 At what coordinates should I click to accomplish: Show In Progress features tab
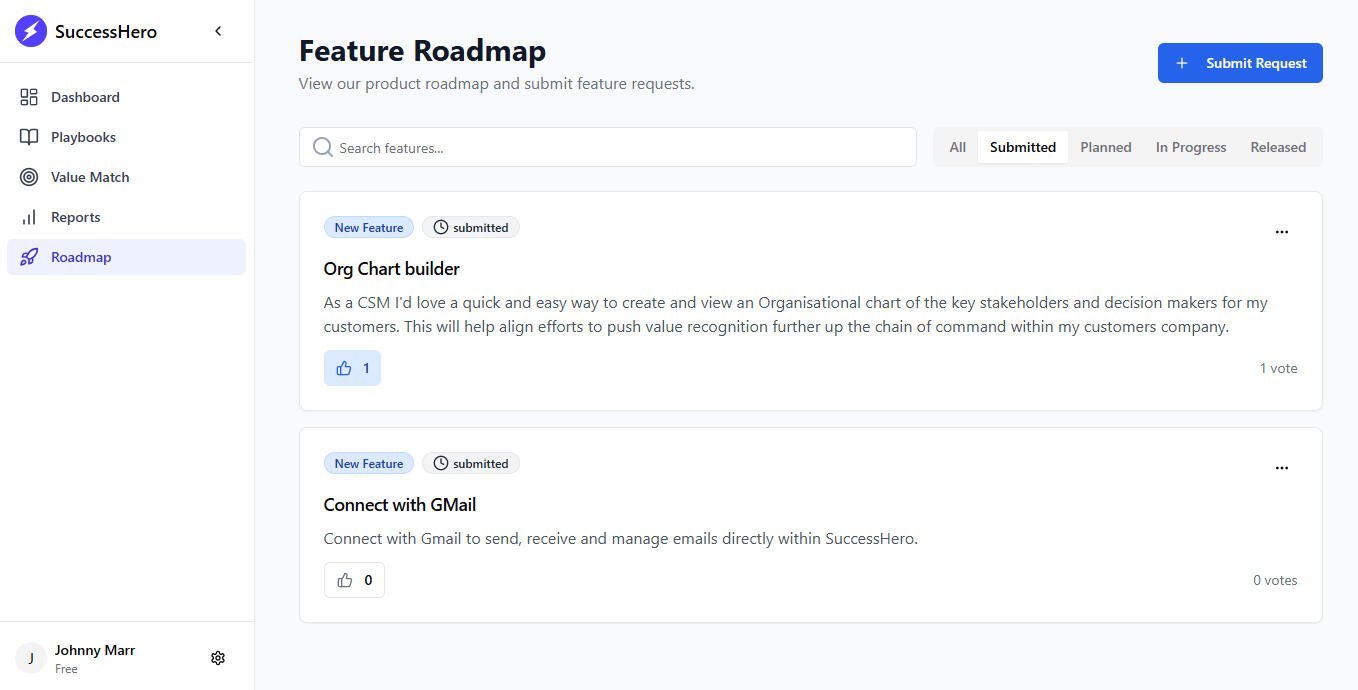coord(1190,147)
